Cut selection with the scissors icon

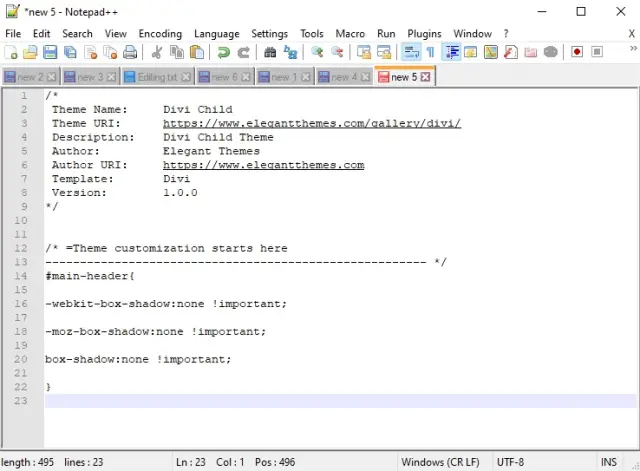click(x=157, y=52)
